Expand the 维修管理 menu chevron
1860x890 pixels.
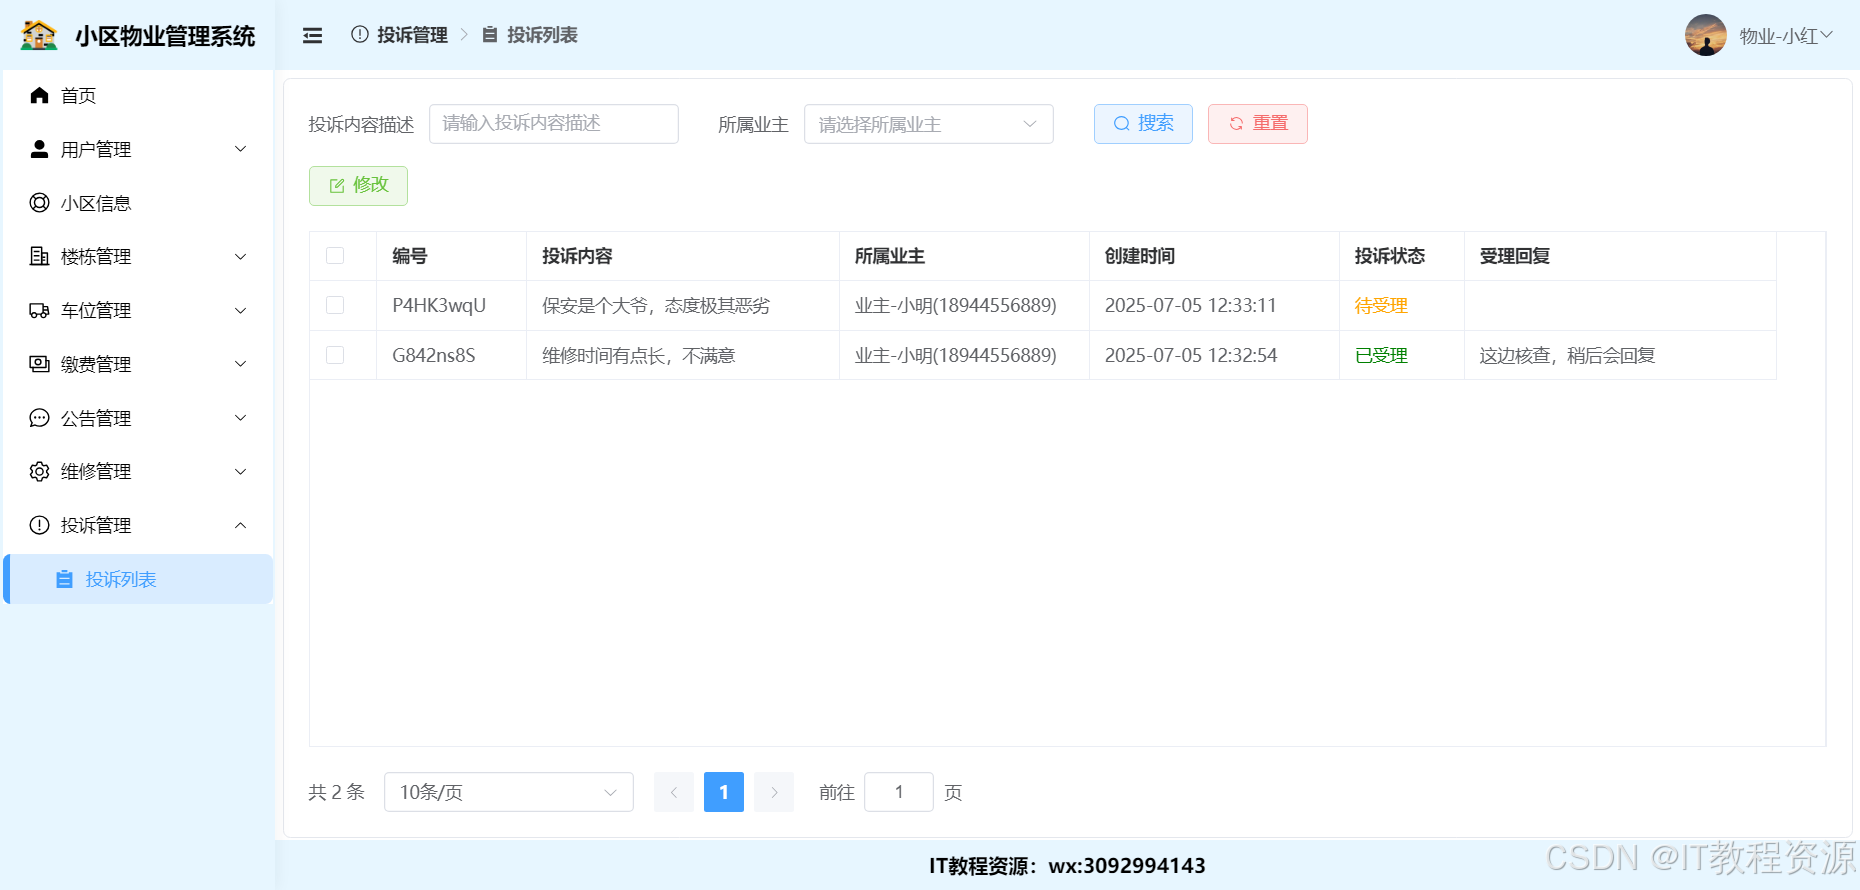241,472
